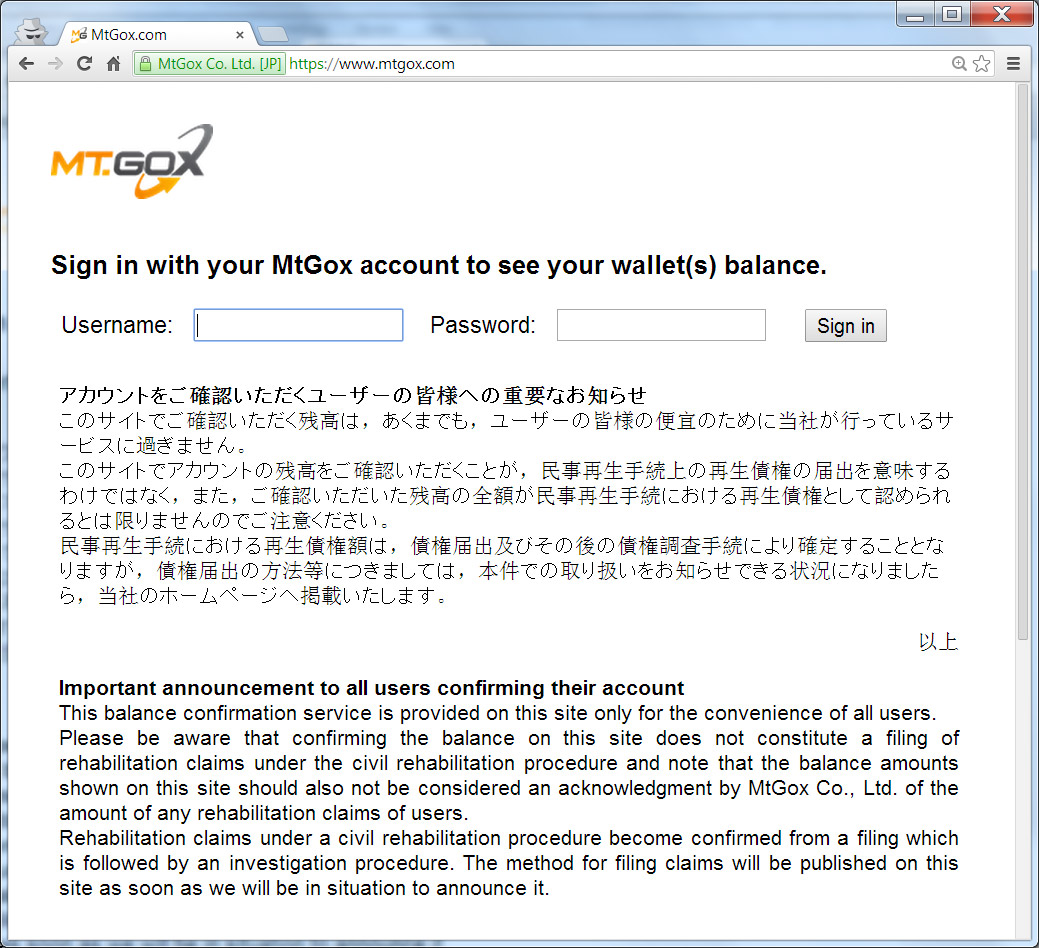Click the MT.GOX logo

pos(132,161)
